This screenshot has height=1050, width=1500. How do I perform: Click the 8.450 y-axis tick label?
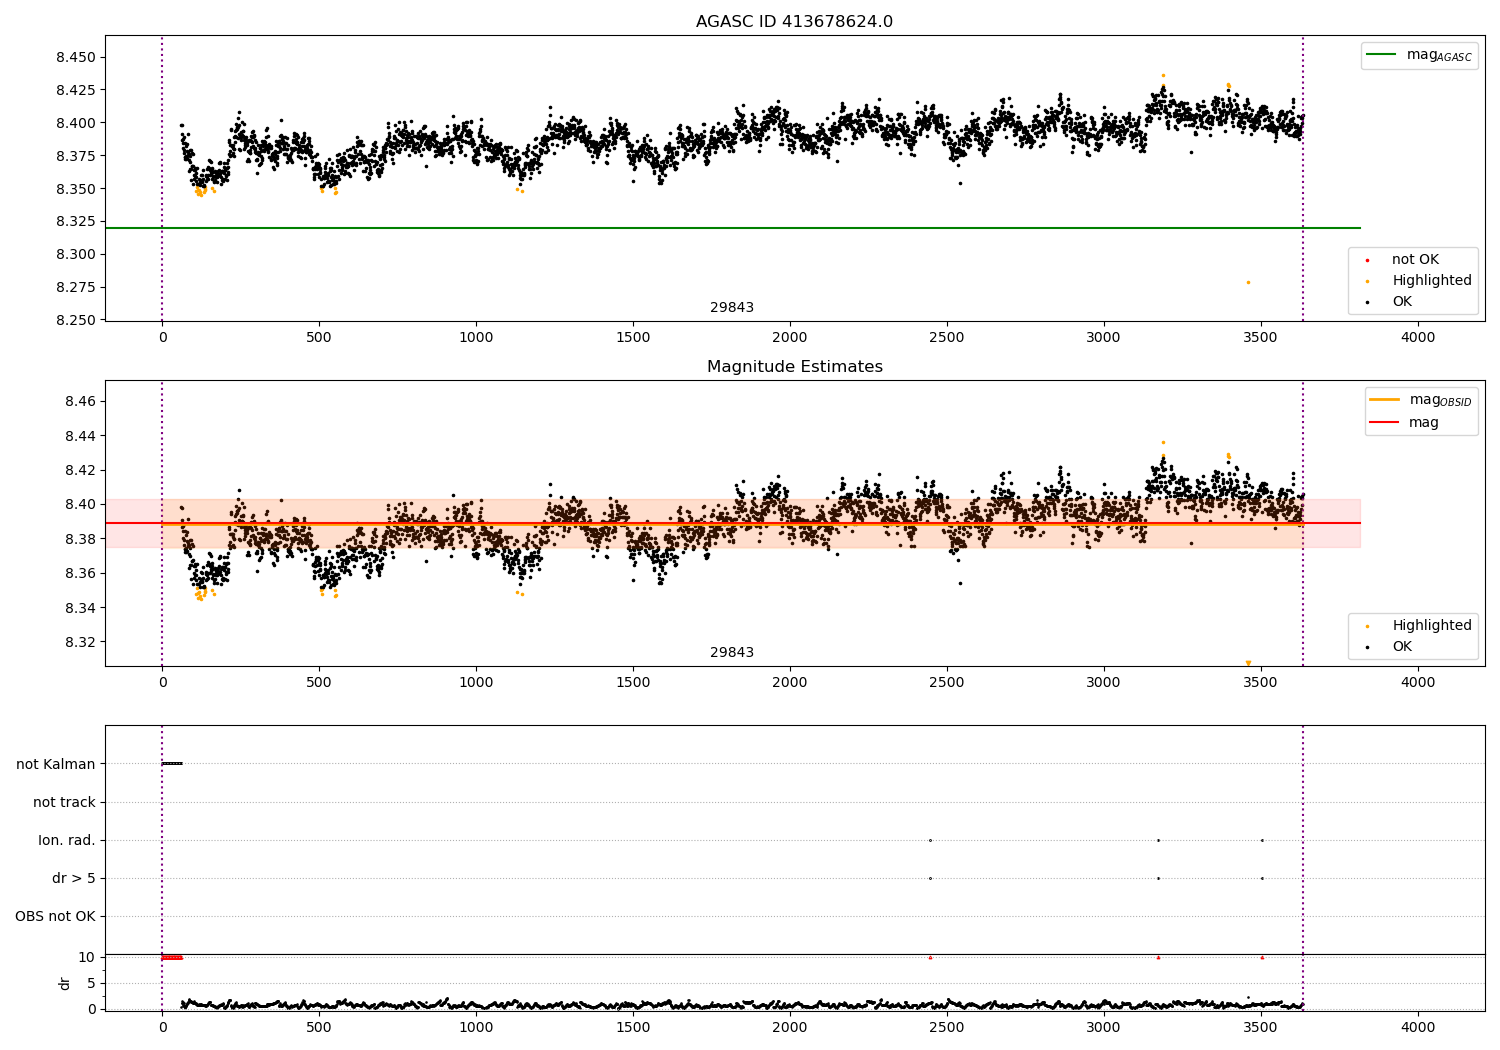(x=76, y=58)
